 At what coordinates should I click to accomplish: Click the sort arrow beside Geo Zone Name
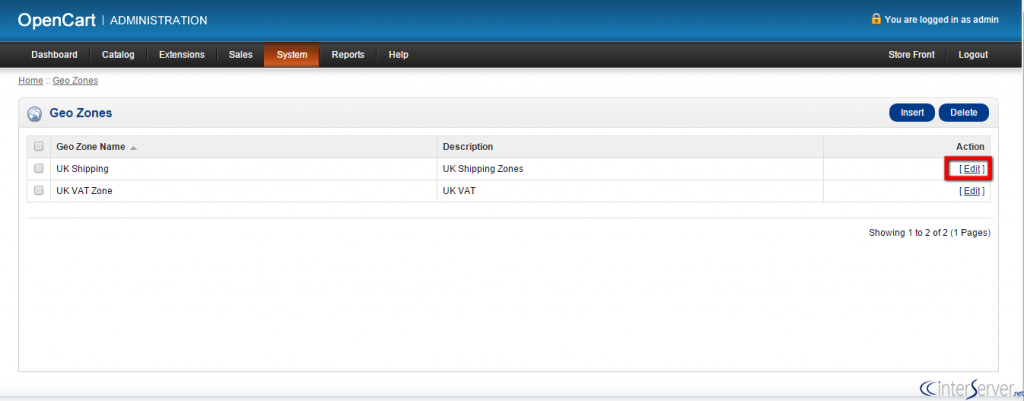pyautogui.click(x=133, y=148)
